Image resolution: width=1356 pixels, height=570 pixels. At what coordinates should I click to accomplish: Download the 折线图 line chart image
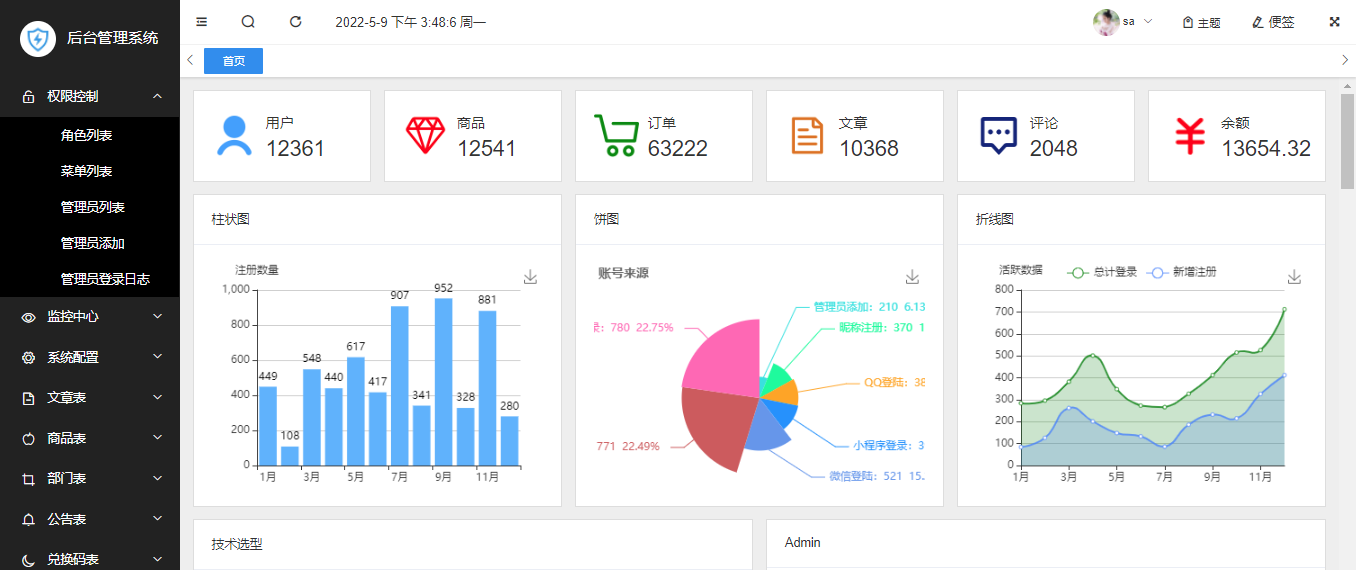pos(1294,277)
